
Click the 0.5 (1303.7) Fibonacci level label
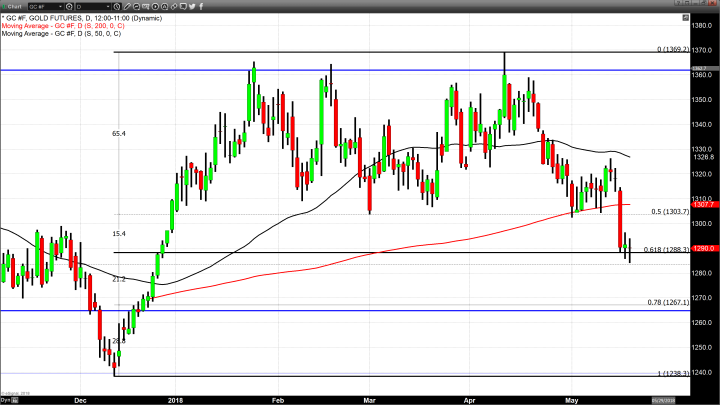[x=670, y=212]
